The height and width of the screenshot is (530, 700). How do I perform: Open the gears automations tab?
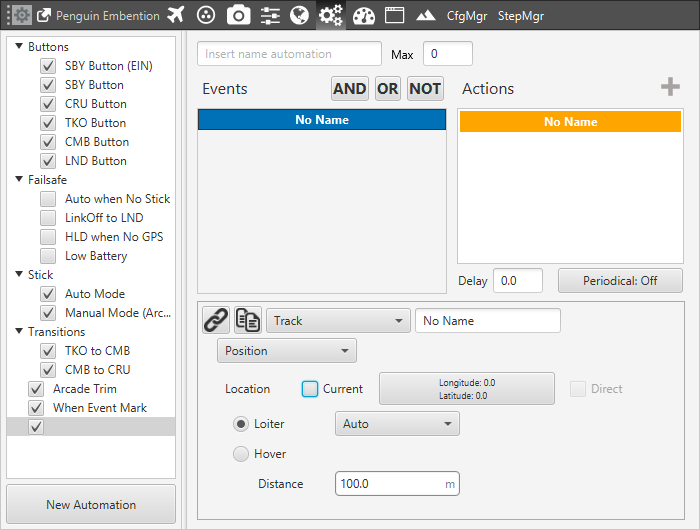pos(331,15)
